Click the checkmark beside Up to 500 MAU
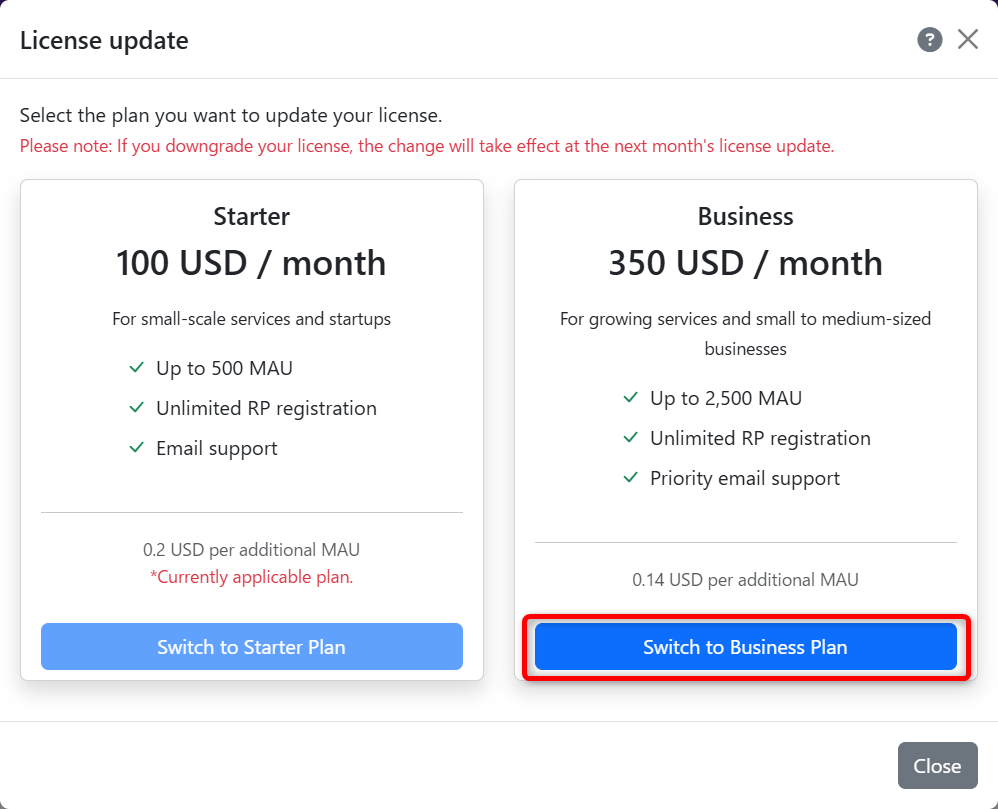 point(137,368)
